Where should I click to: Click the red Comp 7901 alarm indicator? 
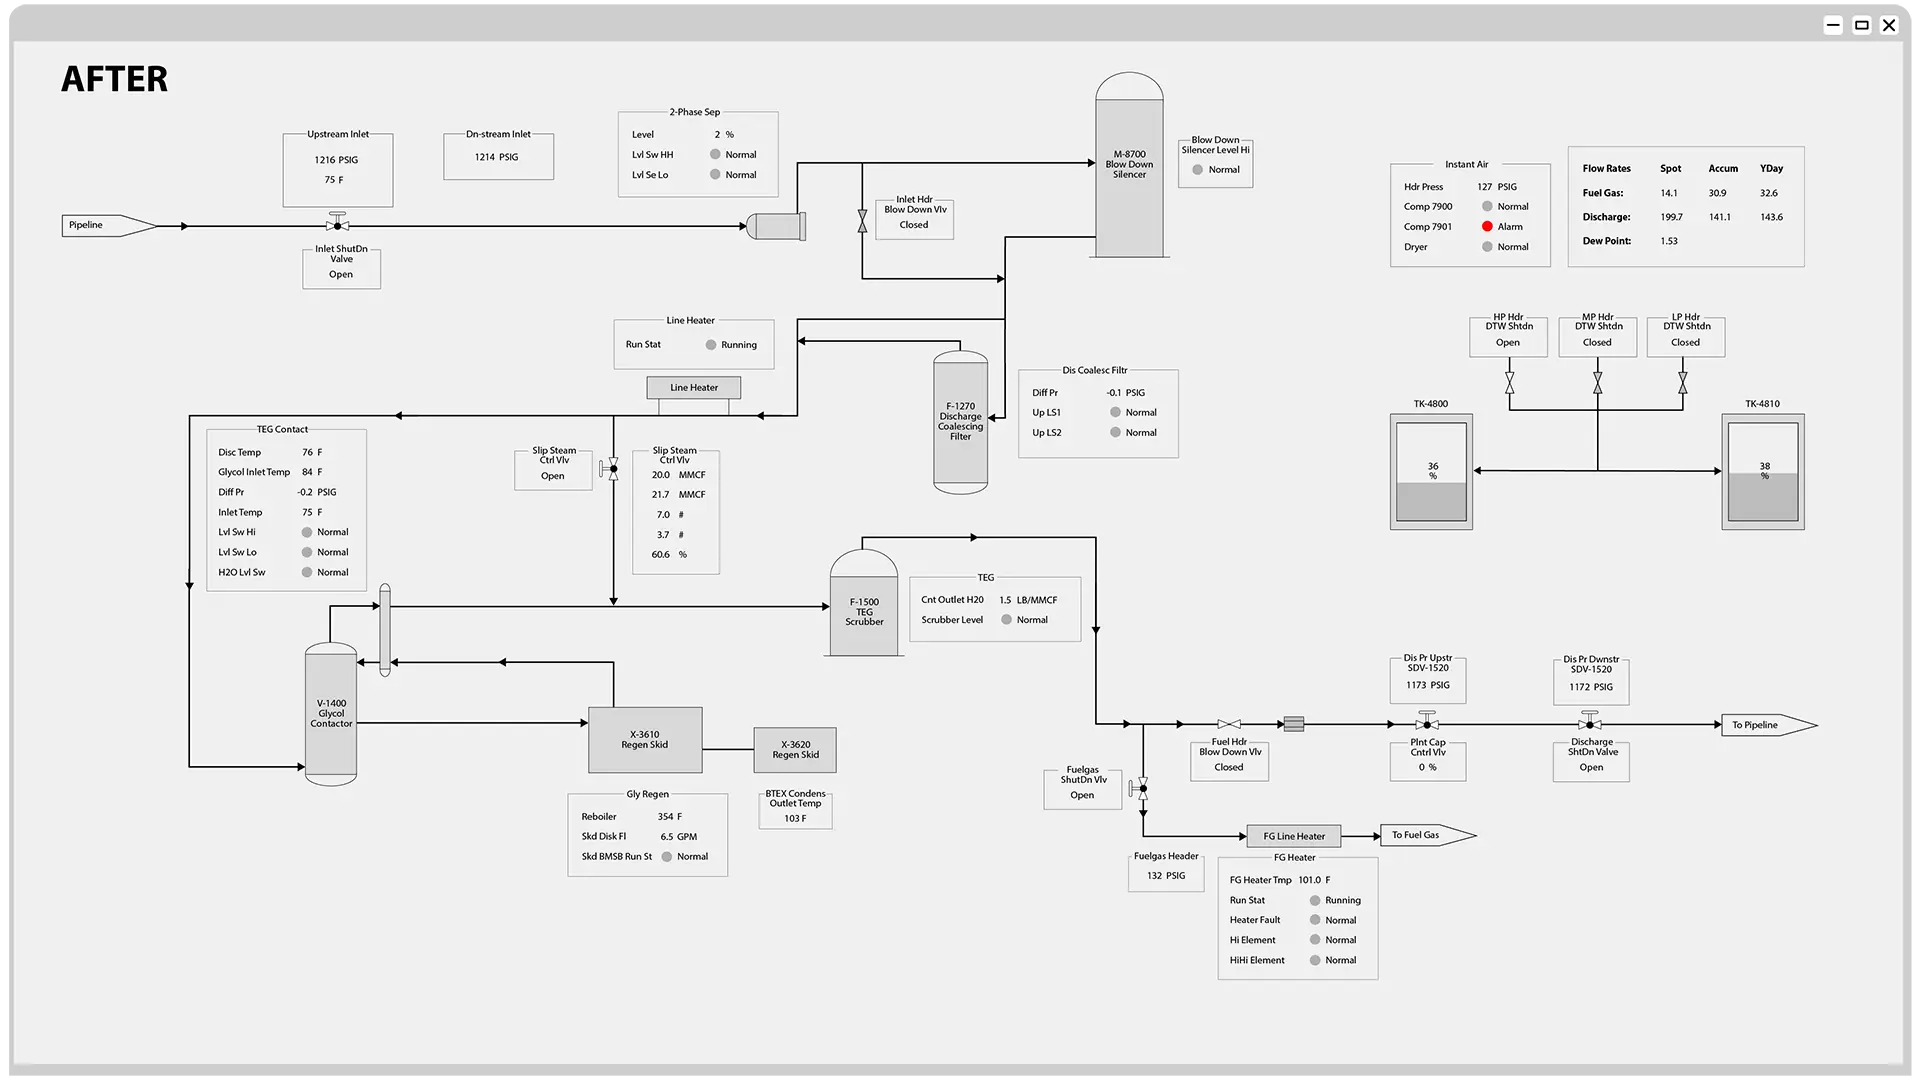[1487, 227]
